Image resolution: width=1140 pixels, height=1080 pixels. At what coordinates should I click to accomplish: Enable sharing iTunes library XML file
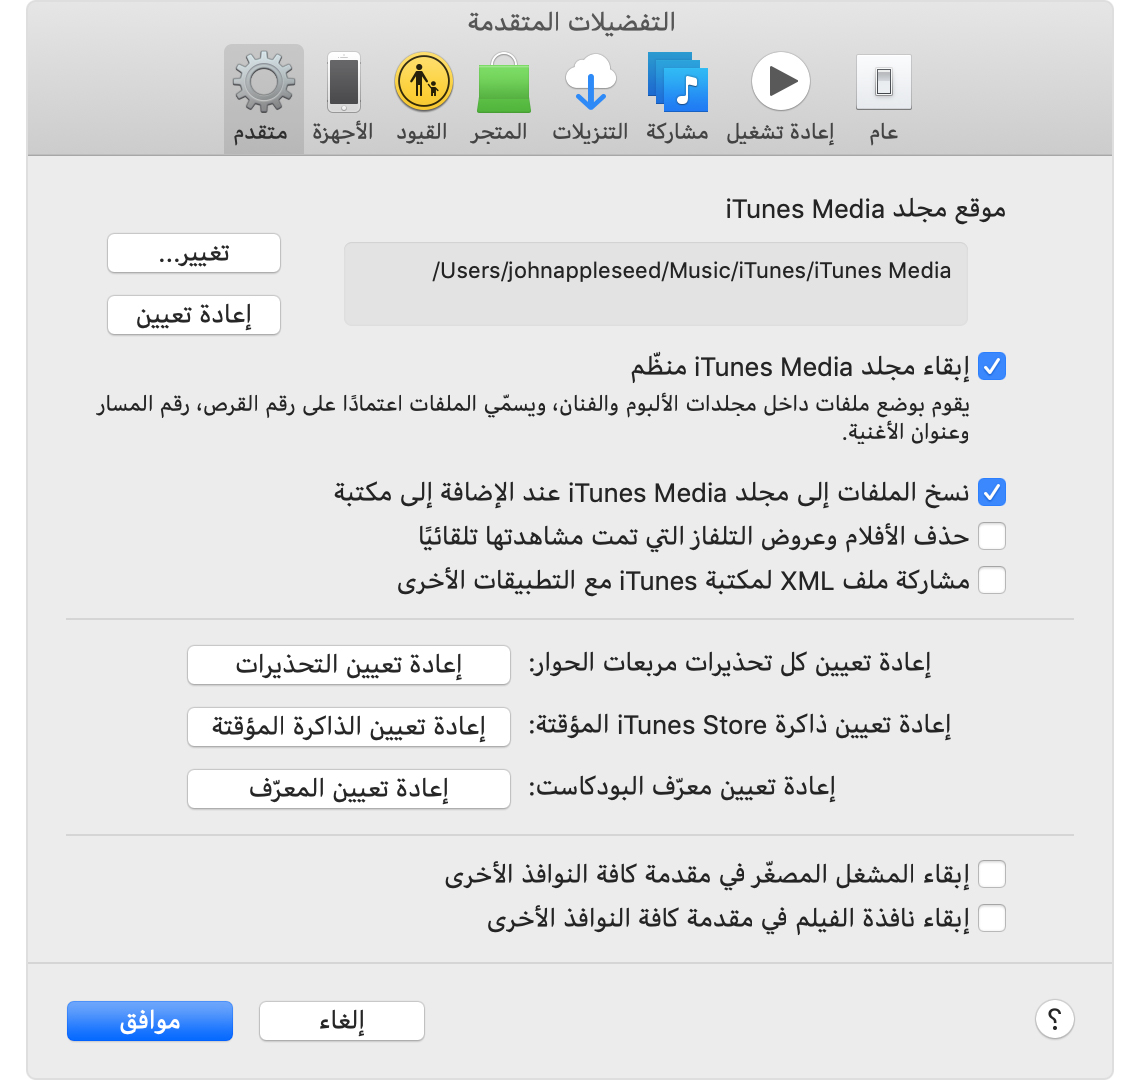click(991, 580)
